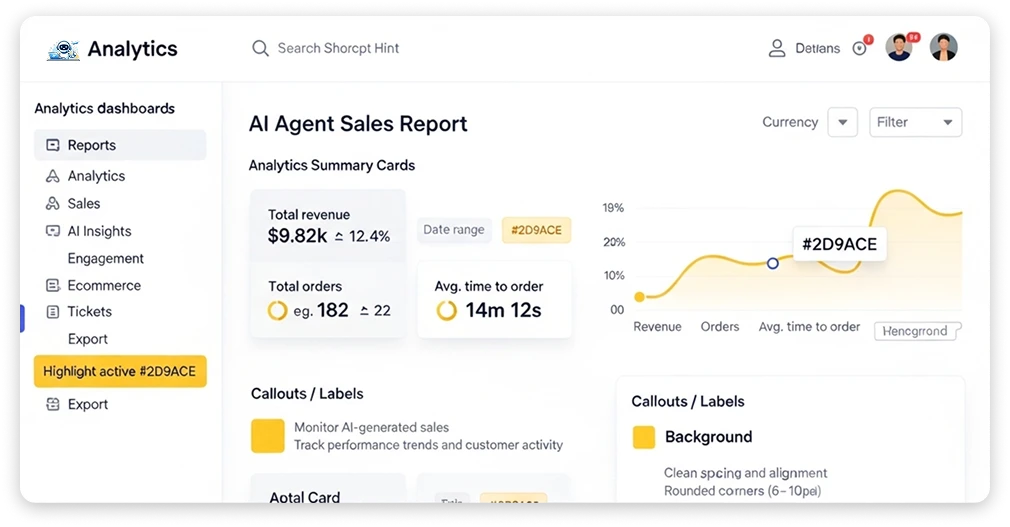The image size is (1010, 527).
Task: Click the search magnifier icon
Action: [x=260, y=48]
